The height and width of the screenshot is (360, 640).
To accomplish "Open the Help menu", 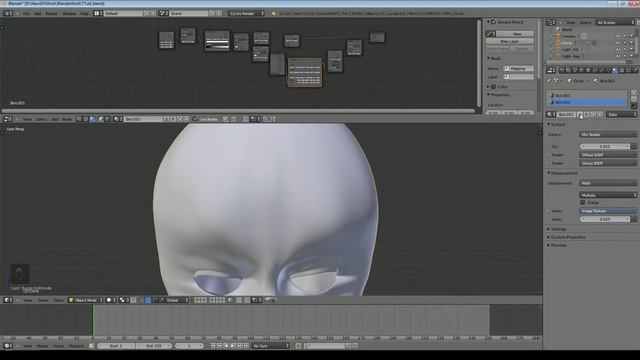I will point(84,13).
